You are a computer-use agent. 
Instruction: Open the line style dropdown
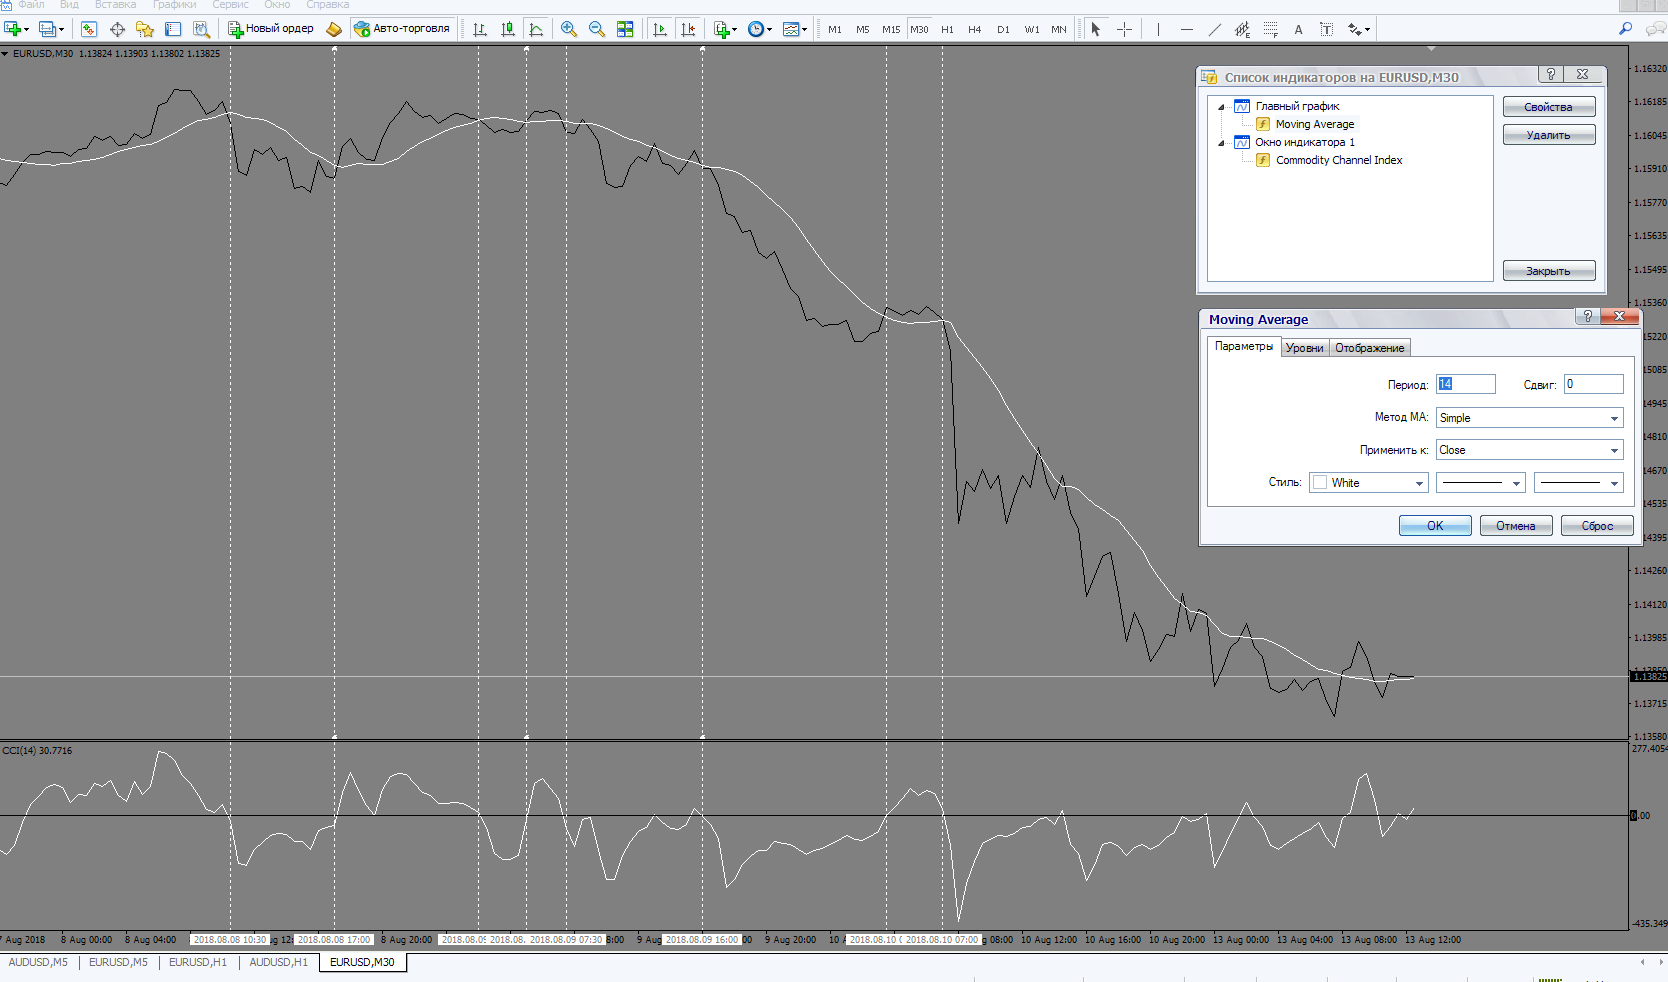click(x=1480, y=483)
